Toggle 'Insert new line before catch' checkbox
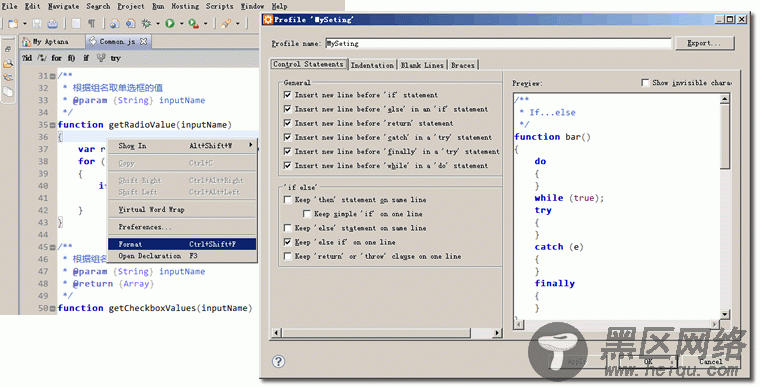760x387 pixels. [x=287, y=137]
